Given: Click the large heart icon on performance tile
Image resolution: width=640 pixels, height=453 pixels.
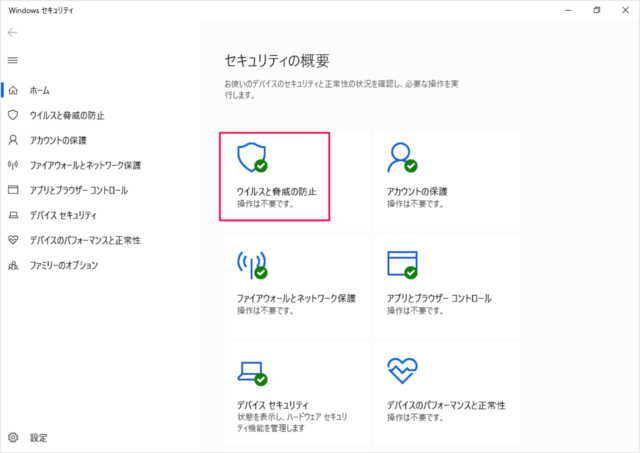Looking at the screenshot, I should point(402,371).
